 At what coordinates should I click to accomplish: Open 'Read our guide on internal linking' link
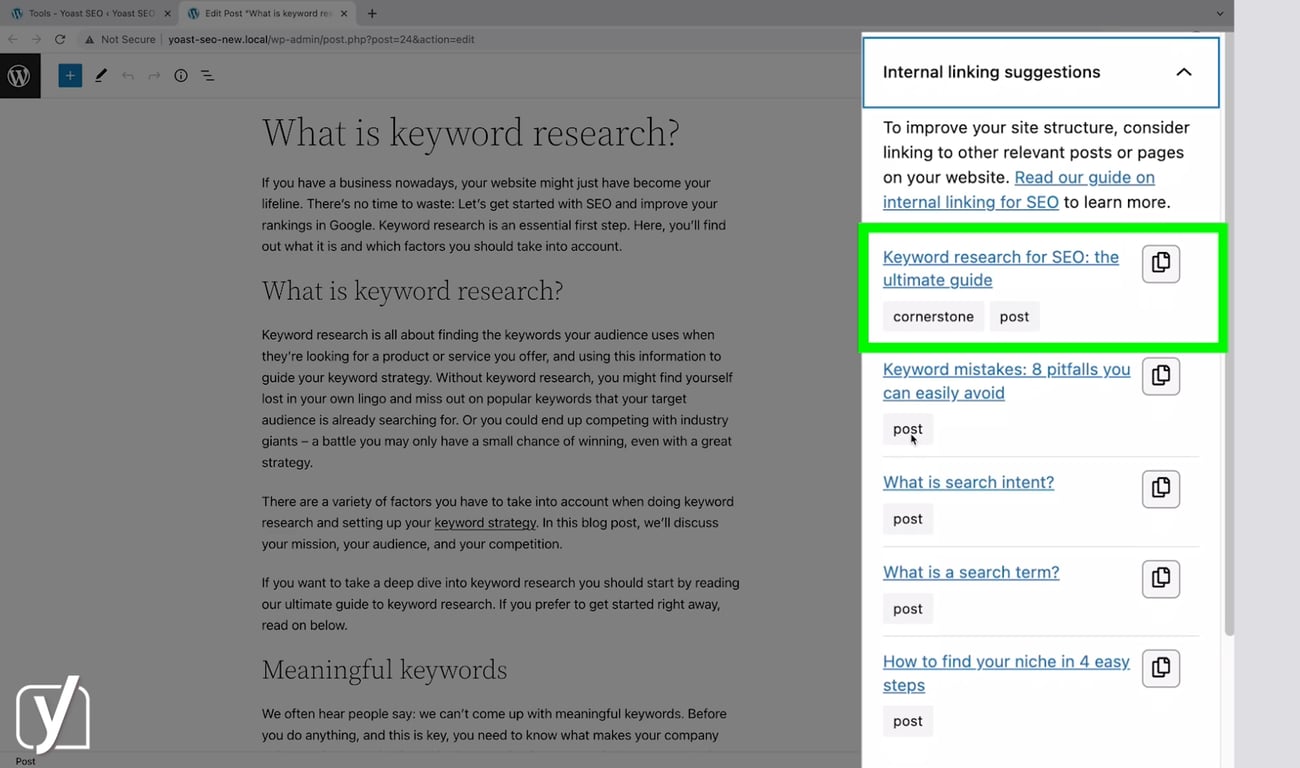(1084, 178)
